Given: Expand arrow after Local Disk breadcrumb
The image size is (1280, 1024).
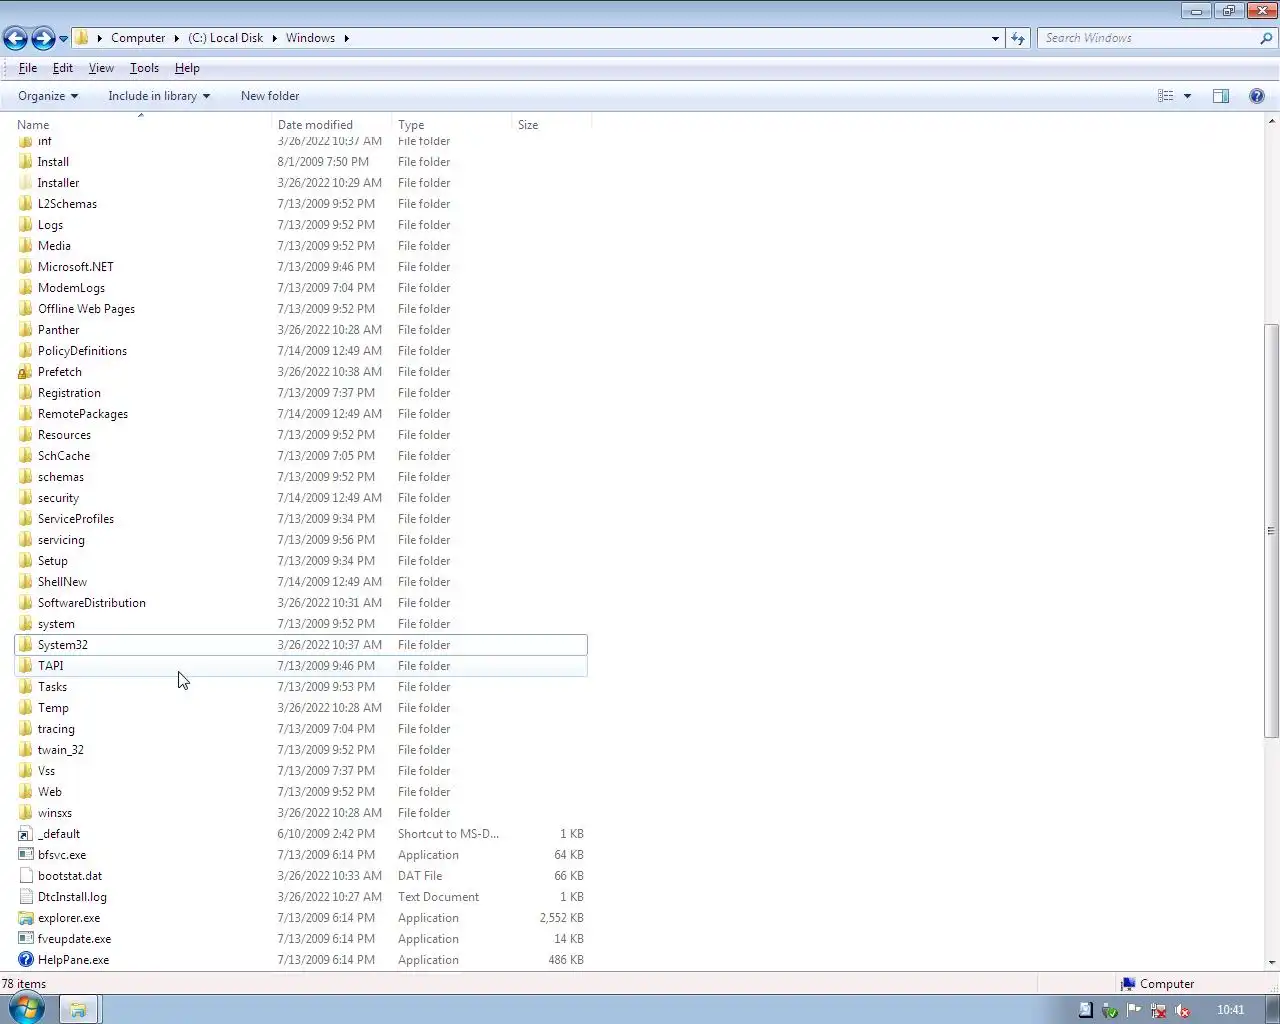Looking at the screenshot, I should [x=274, y=38].
